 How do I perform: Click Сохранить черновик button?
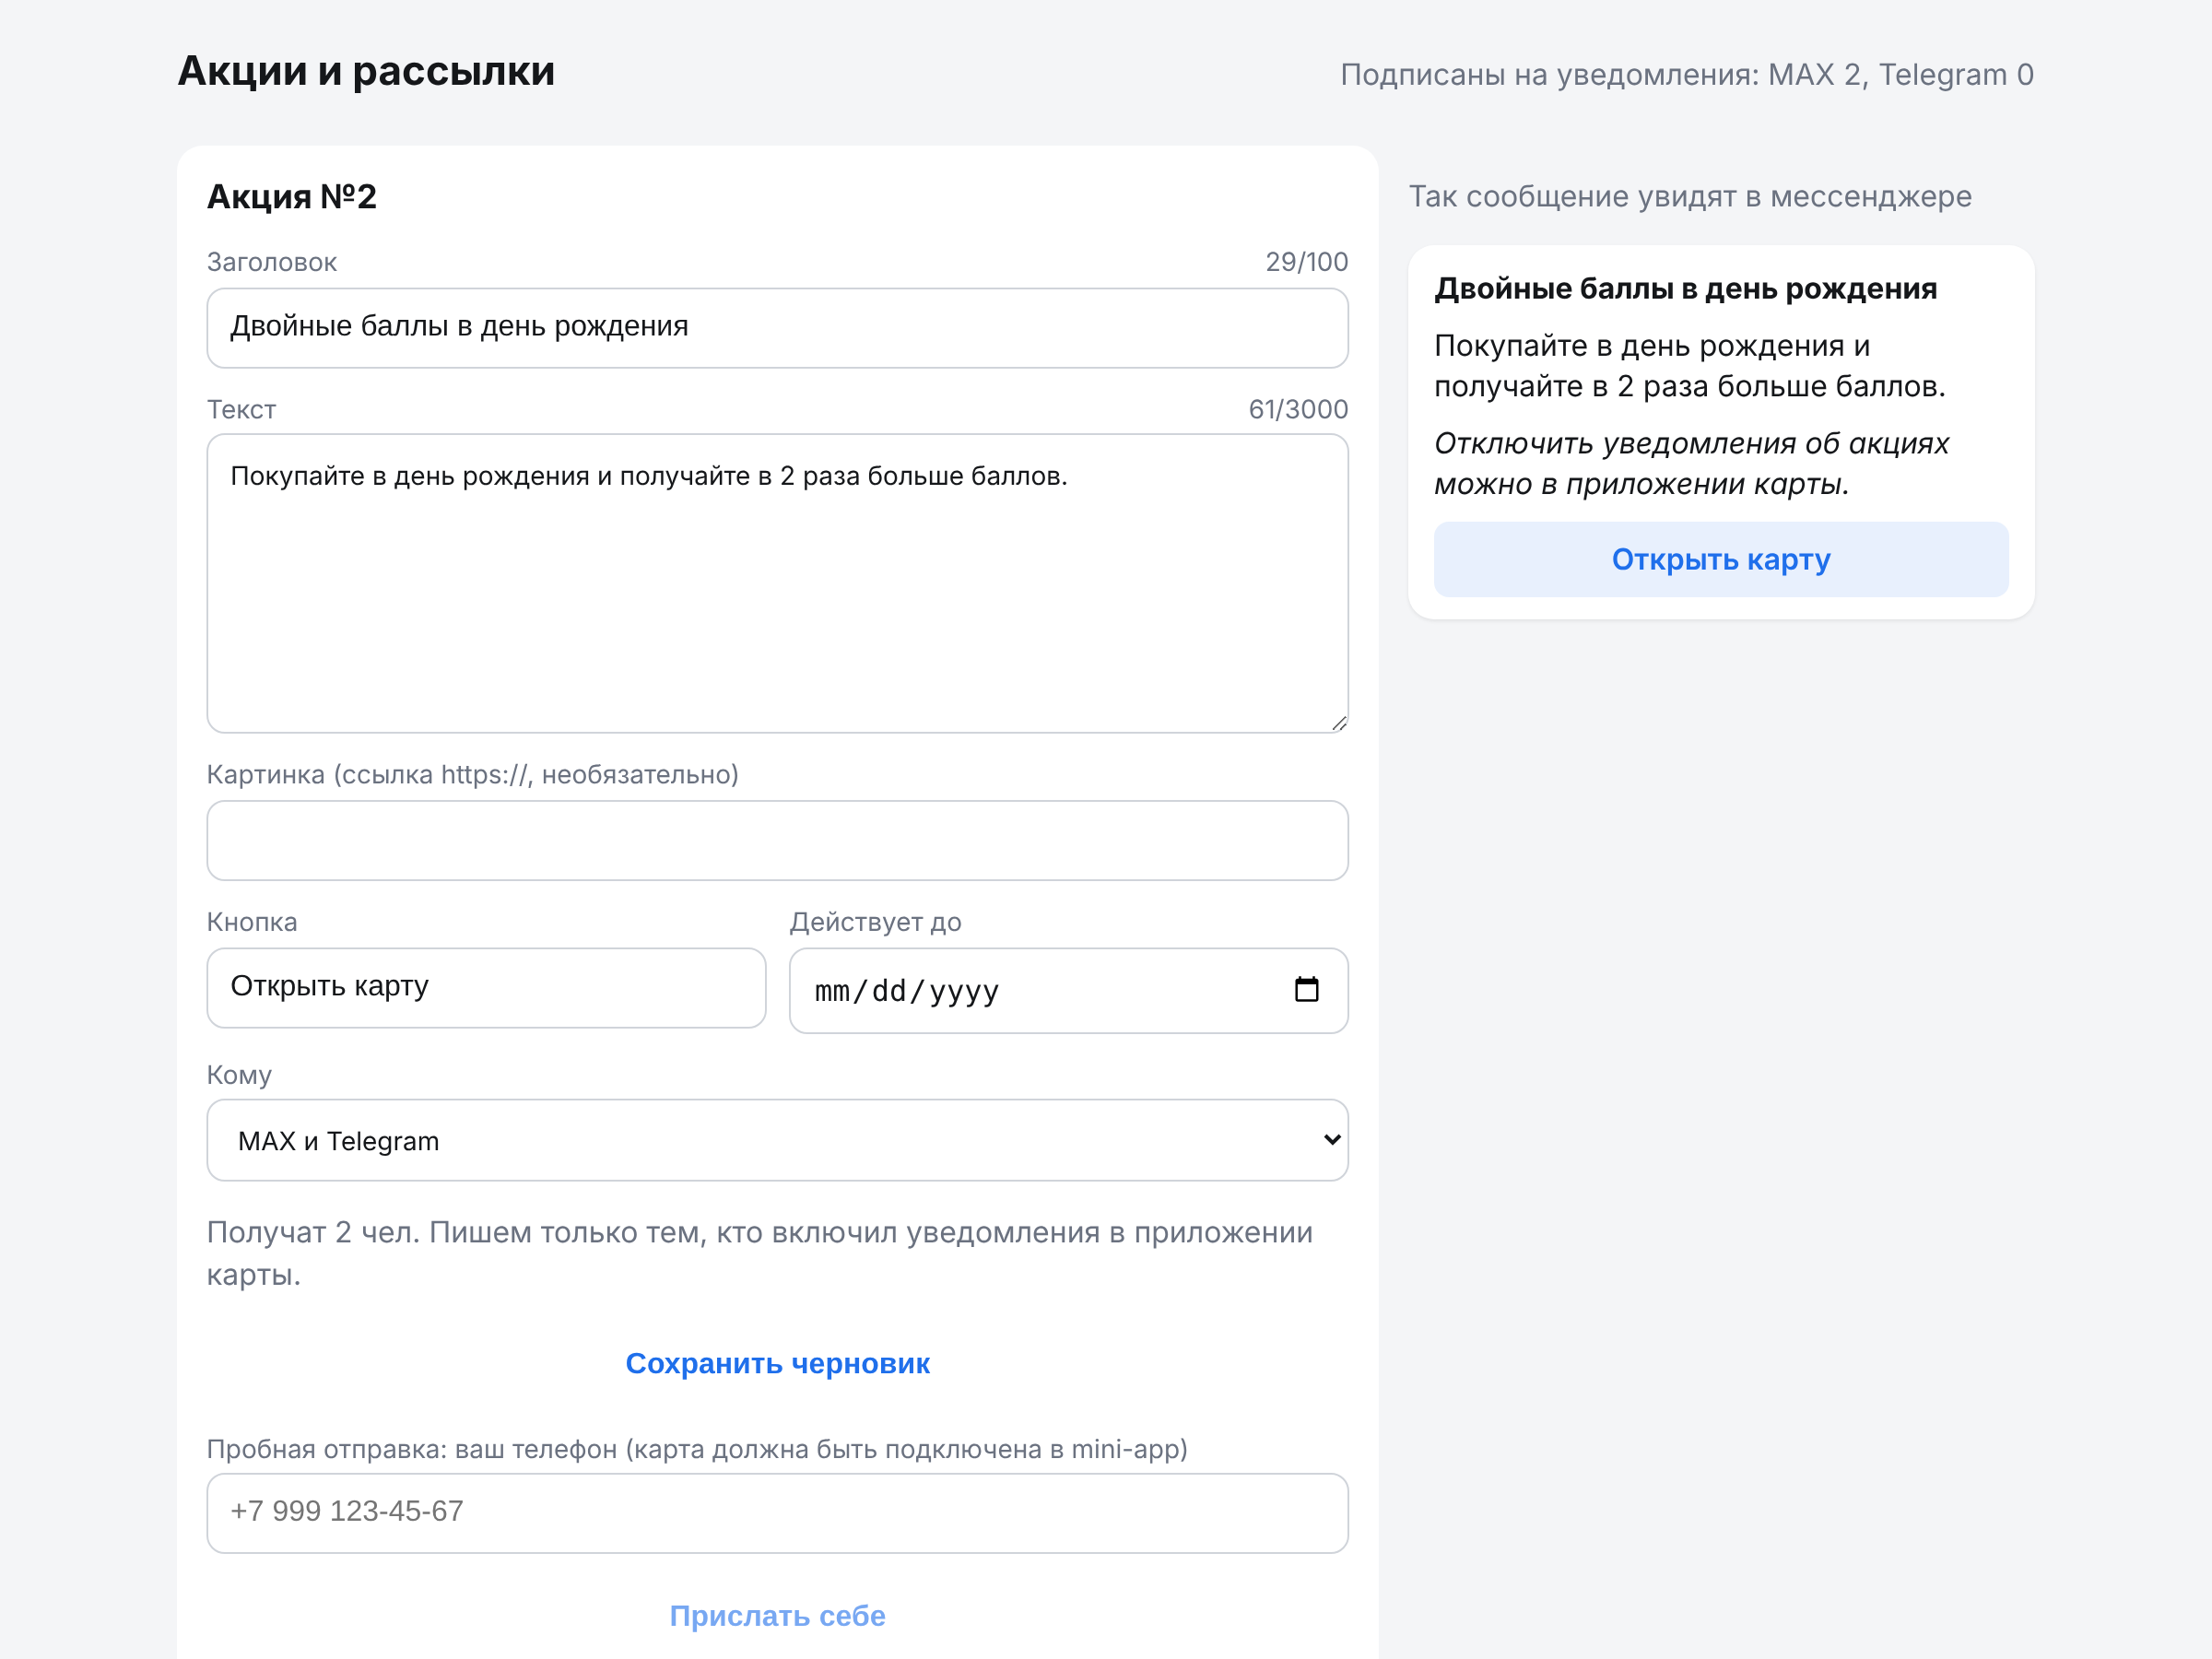coord(777,1363)
